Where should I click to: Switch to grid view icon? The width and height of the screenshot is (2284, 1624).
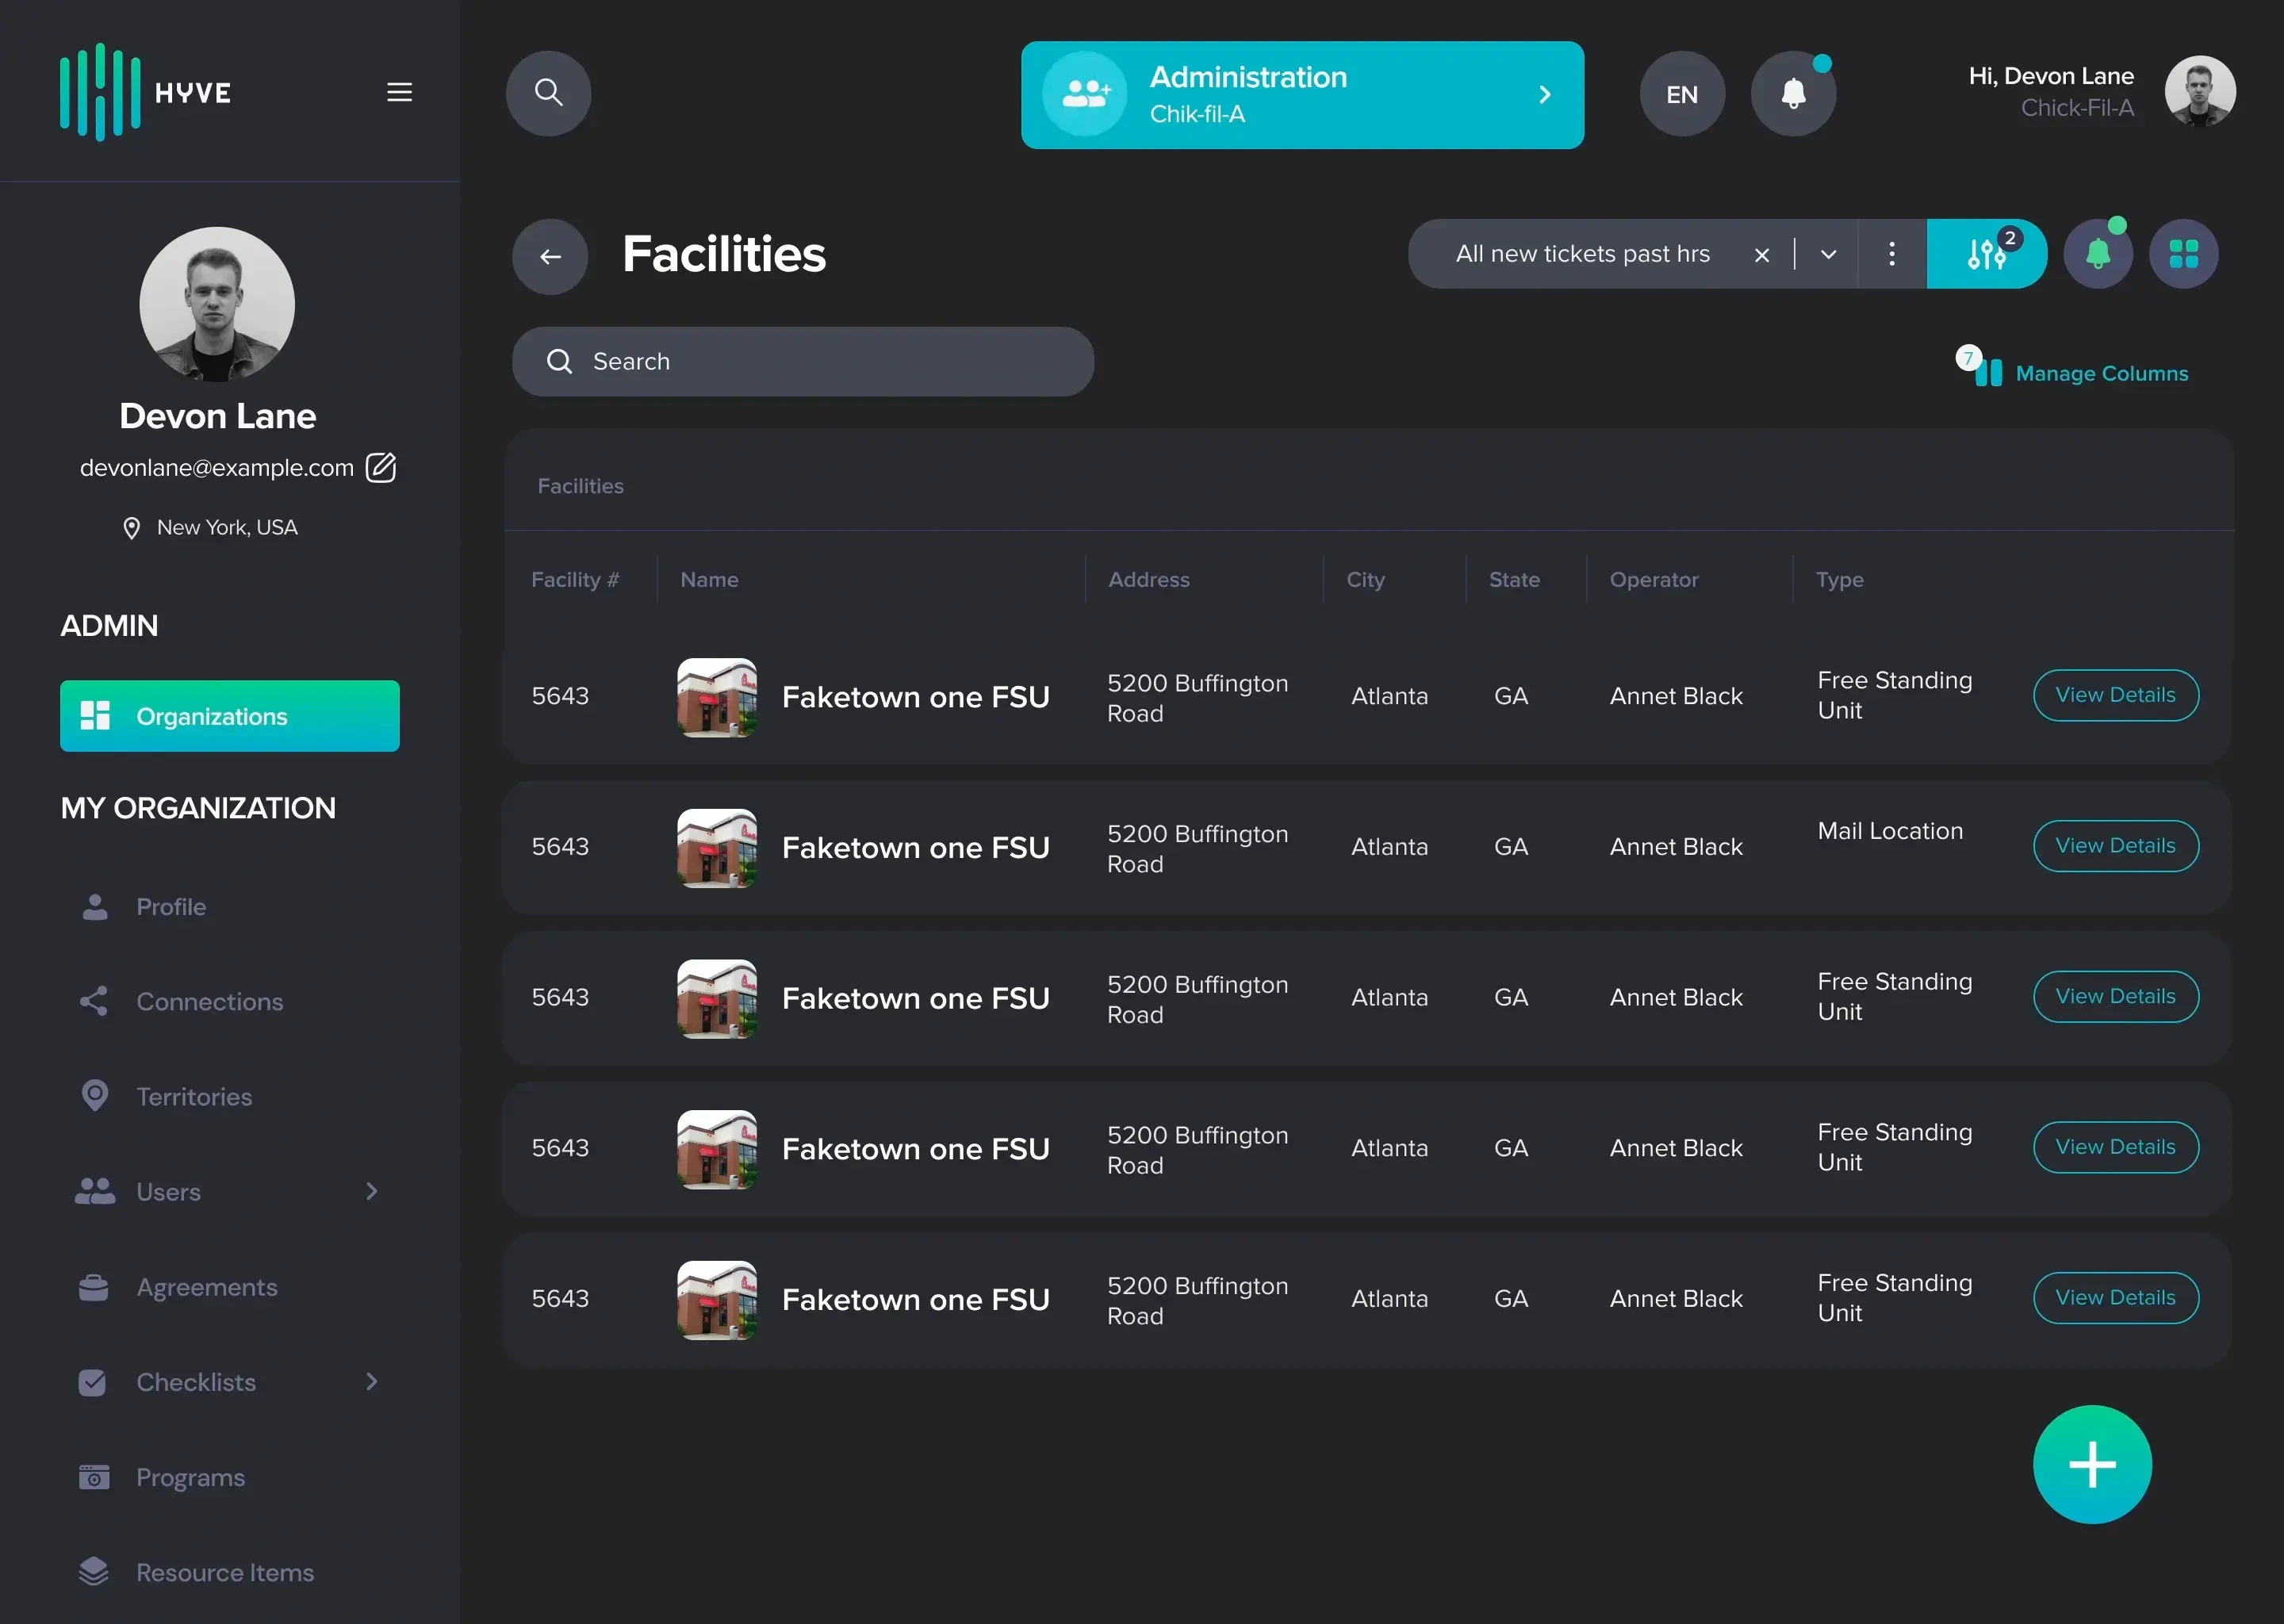[2183, 254]
